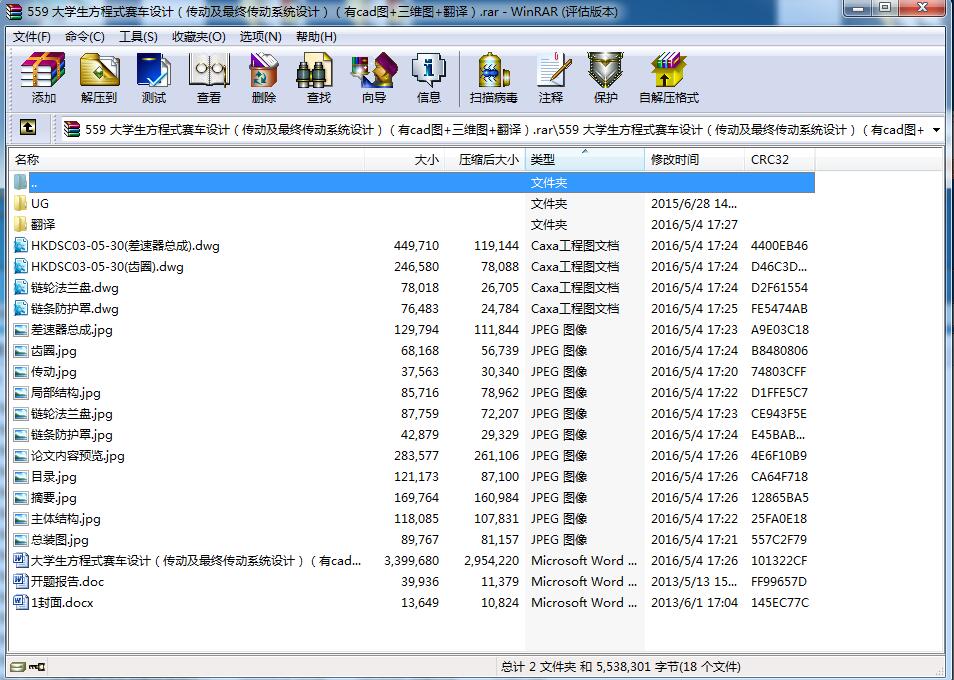
Task: Click the 自解压格式 (SFX) toolbar icon
Action: (669, 78)
